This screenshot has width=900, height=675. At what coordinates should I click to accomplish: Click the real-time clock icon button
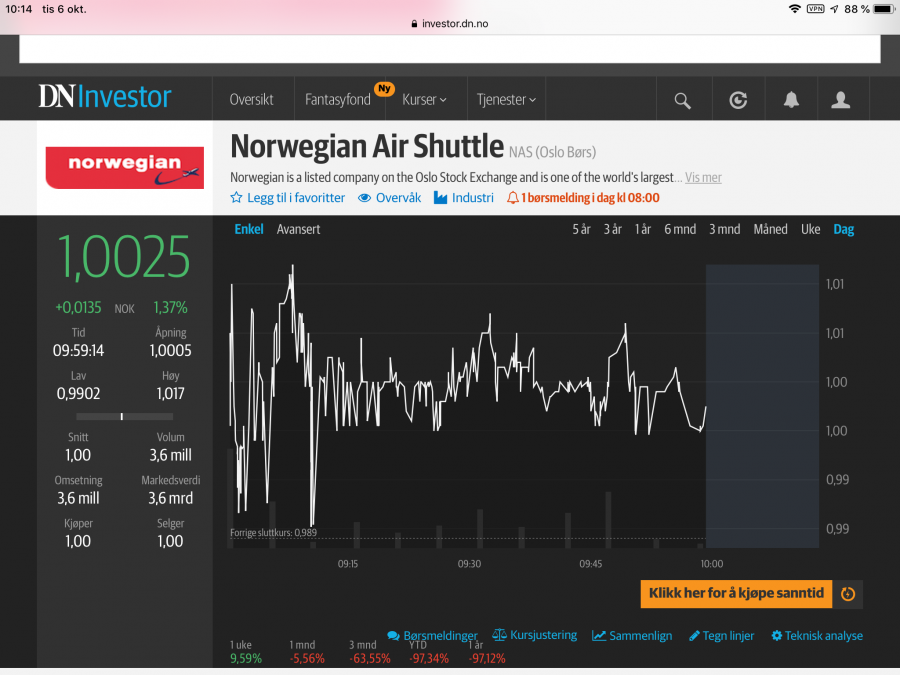pos(848,594)
